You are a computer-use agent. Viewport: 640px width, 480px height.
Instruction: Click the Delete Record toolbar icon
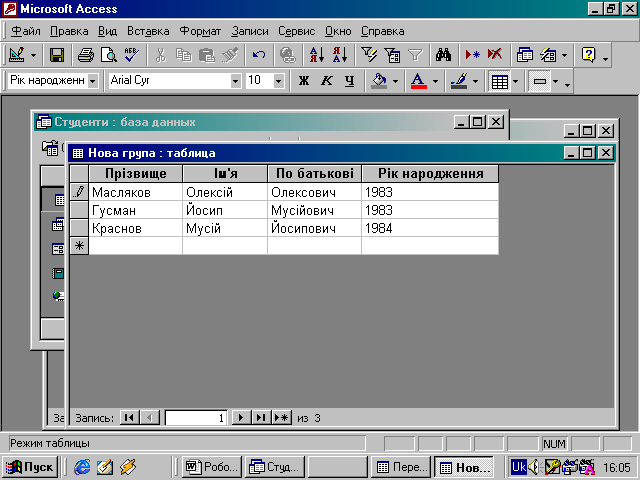coord(495,55)
